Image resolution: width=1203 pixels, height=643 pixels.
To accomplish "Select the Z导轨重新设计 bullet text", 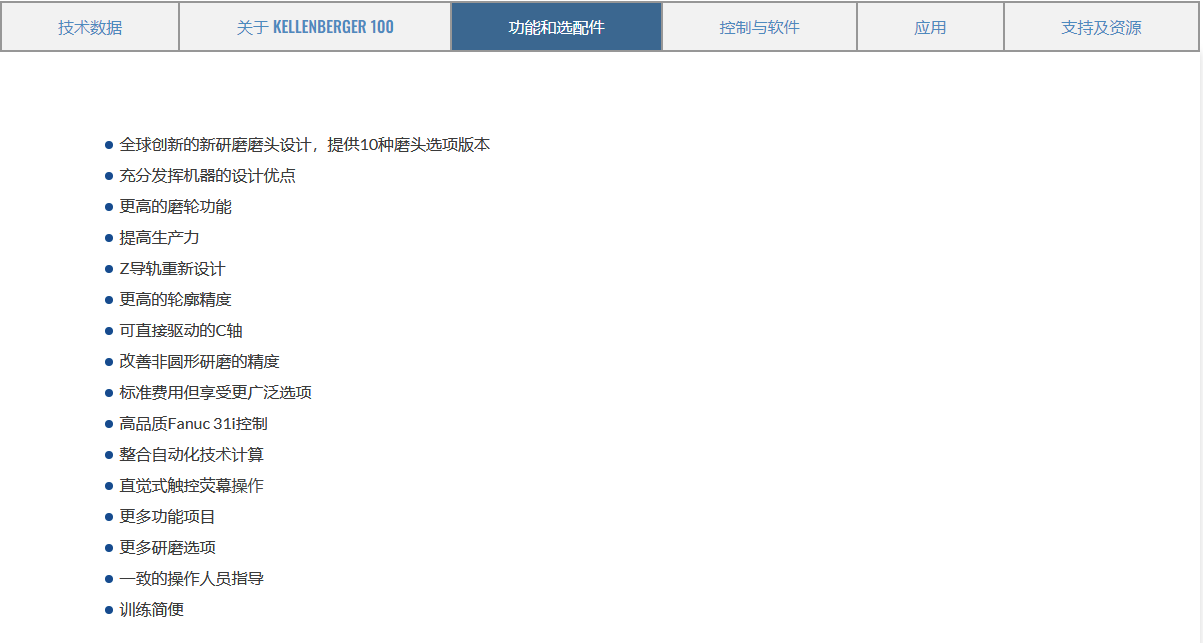I will [172, 269].
